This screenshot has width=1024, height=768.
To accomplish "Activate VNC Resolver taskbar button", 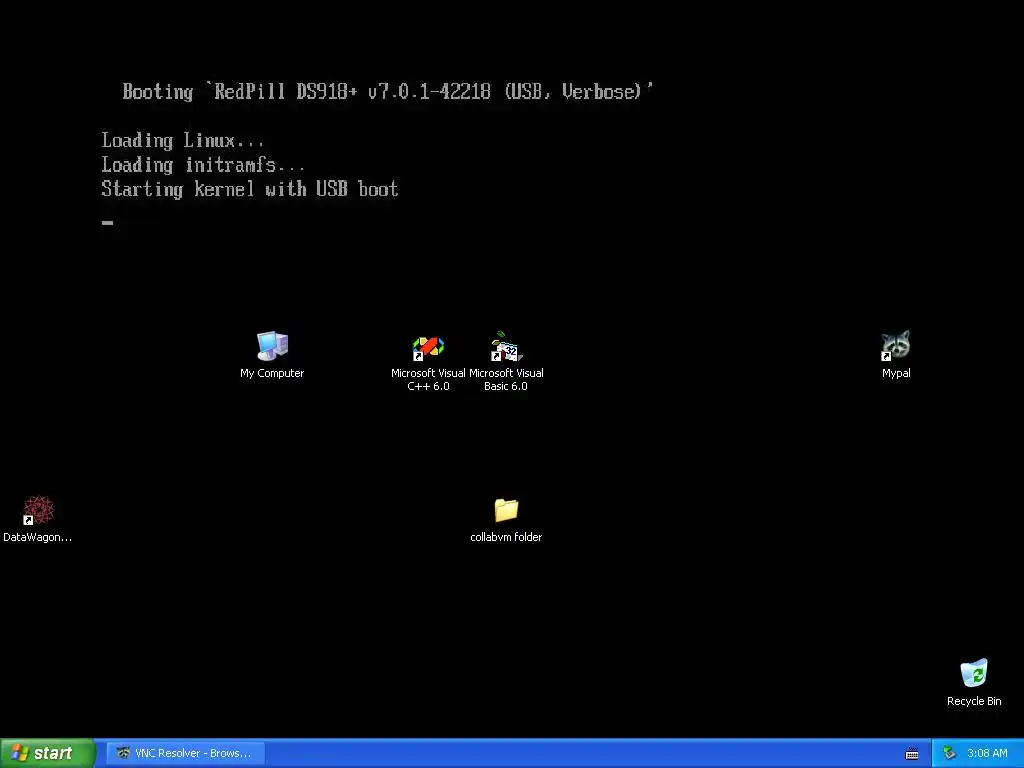I will [x=186, y=753].
